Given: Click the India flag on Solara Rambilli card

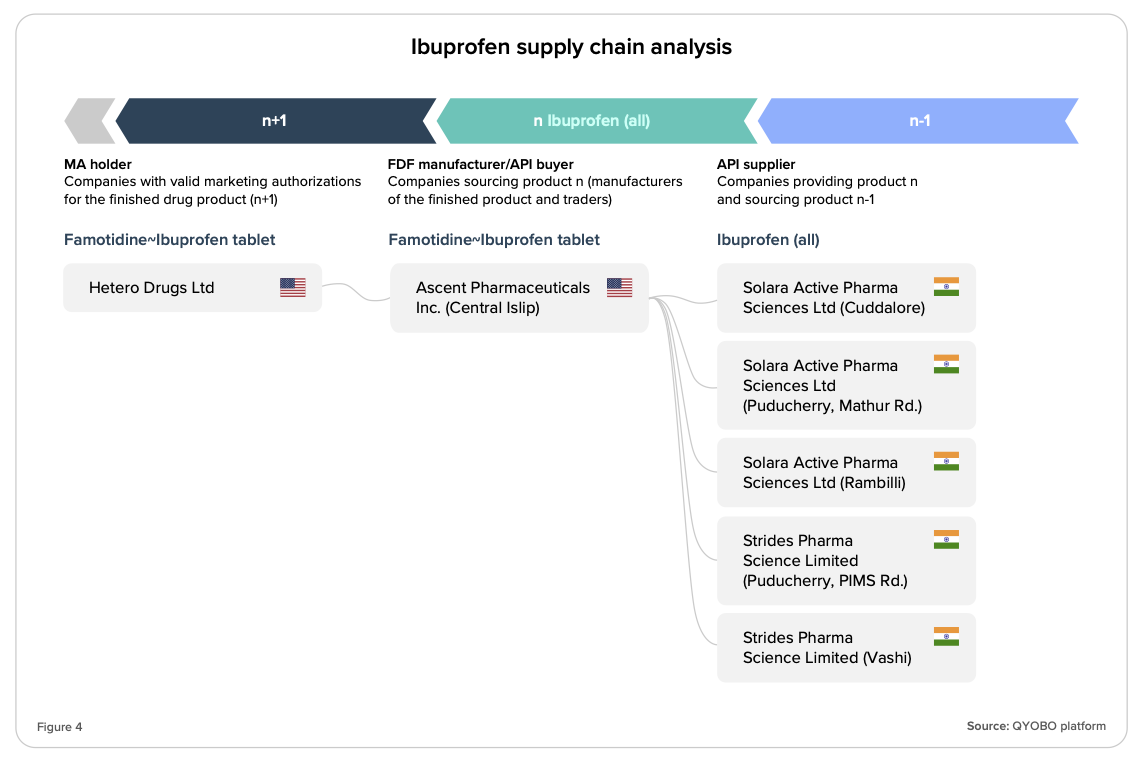Looking at the screenshot, I should (x=946, y=461).
